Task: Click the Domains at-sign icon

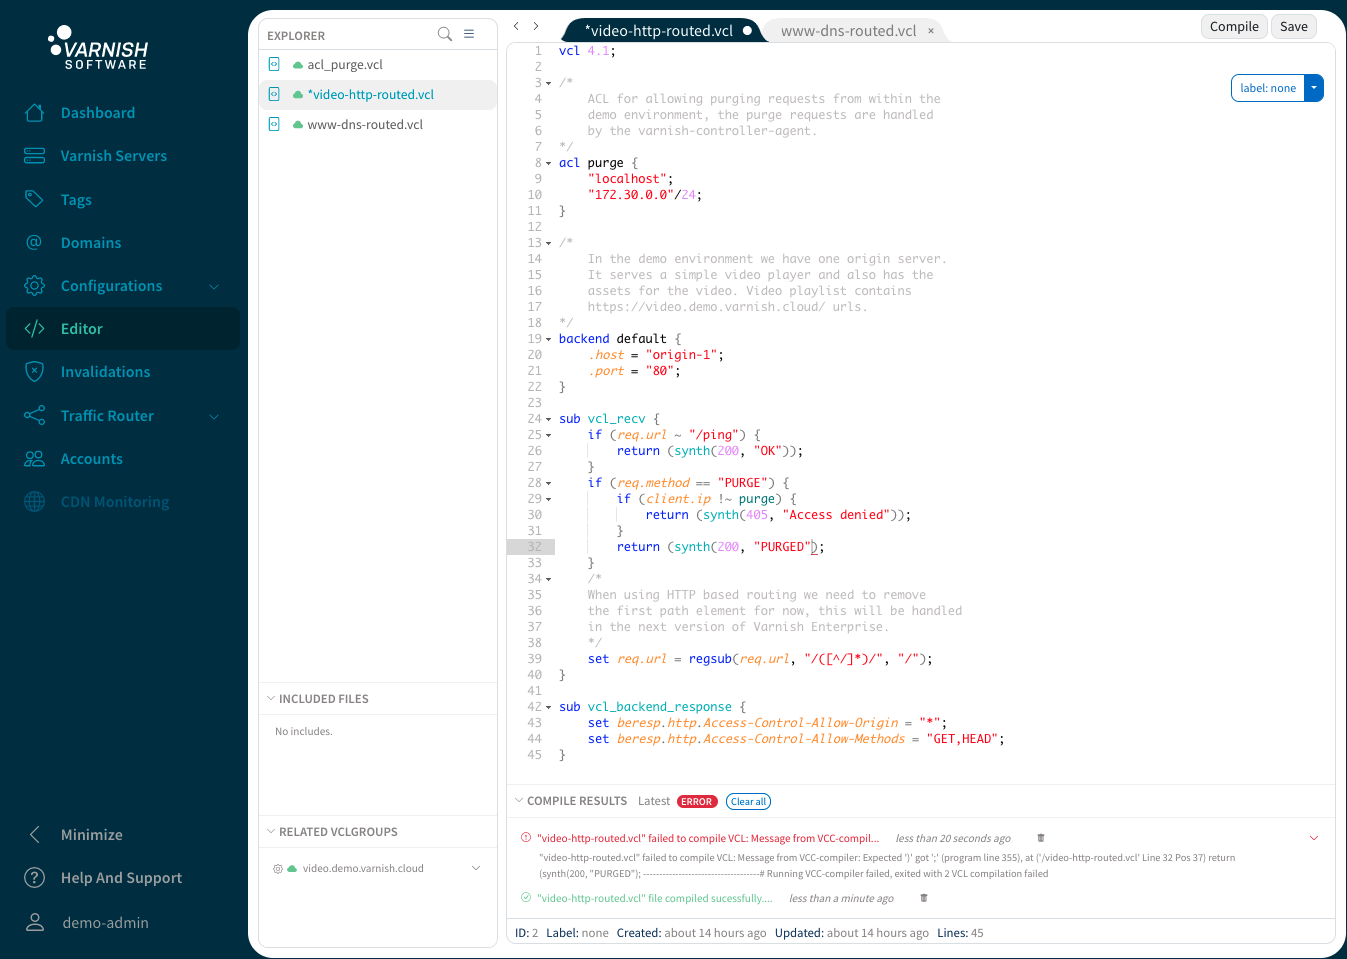Action: pyautogui.click(x=35, y=242)
